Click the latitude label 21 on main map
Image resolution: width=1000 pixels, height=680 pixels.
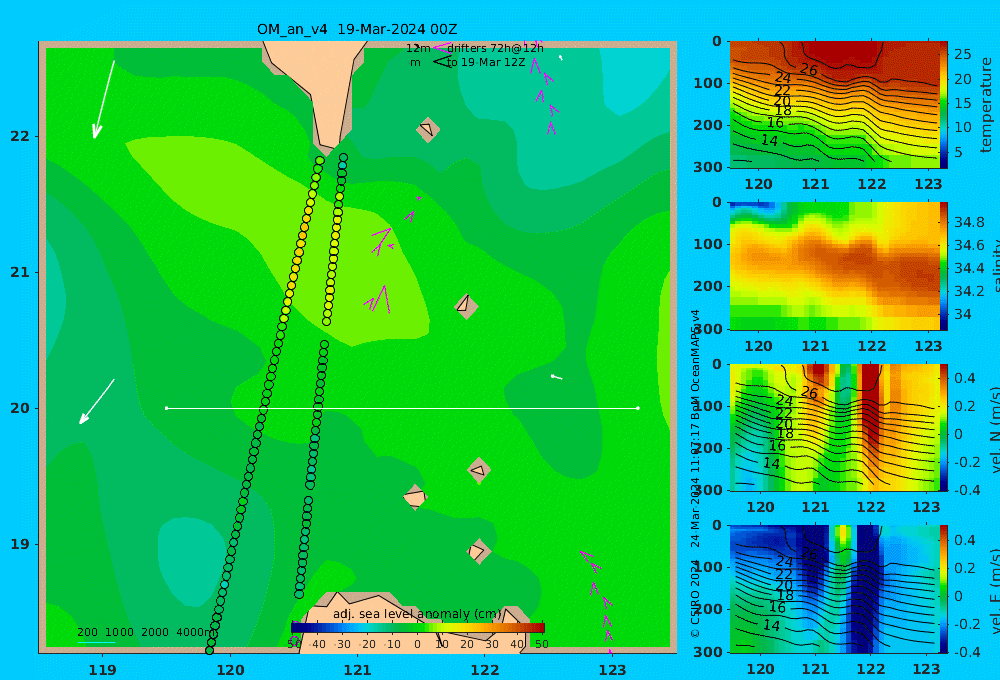[x=20, y=272]
